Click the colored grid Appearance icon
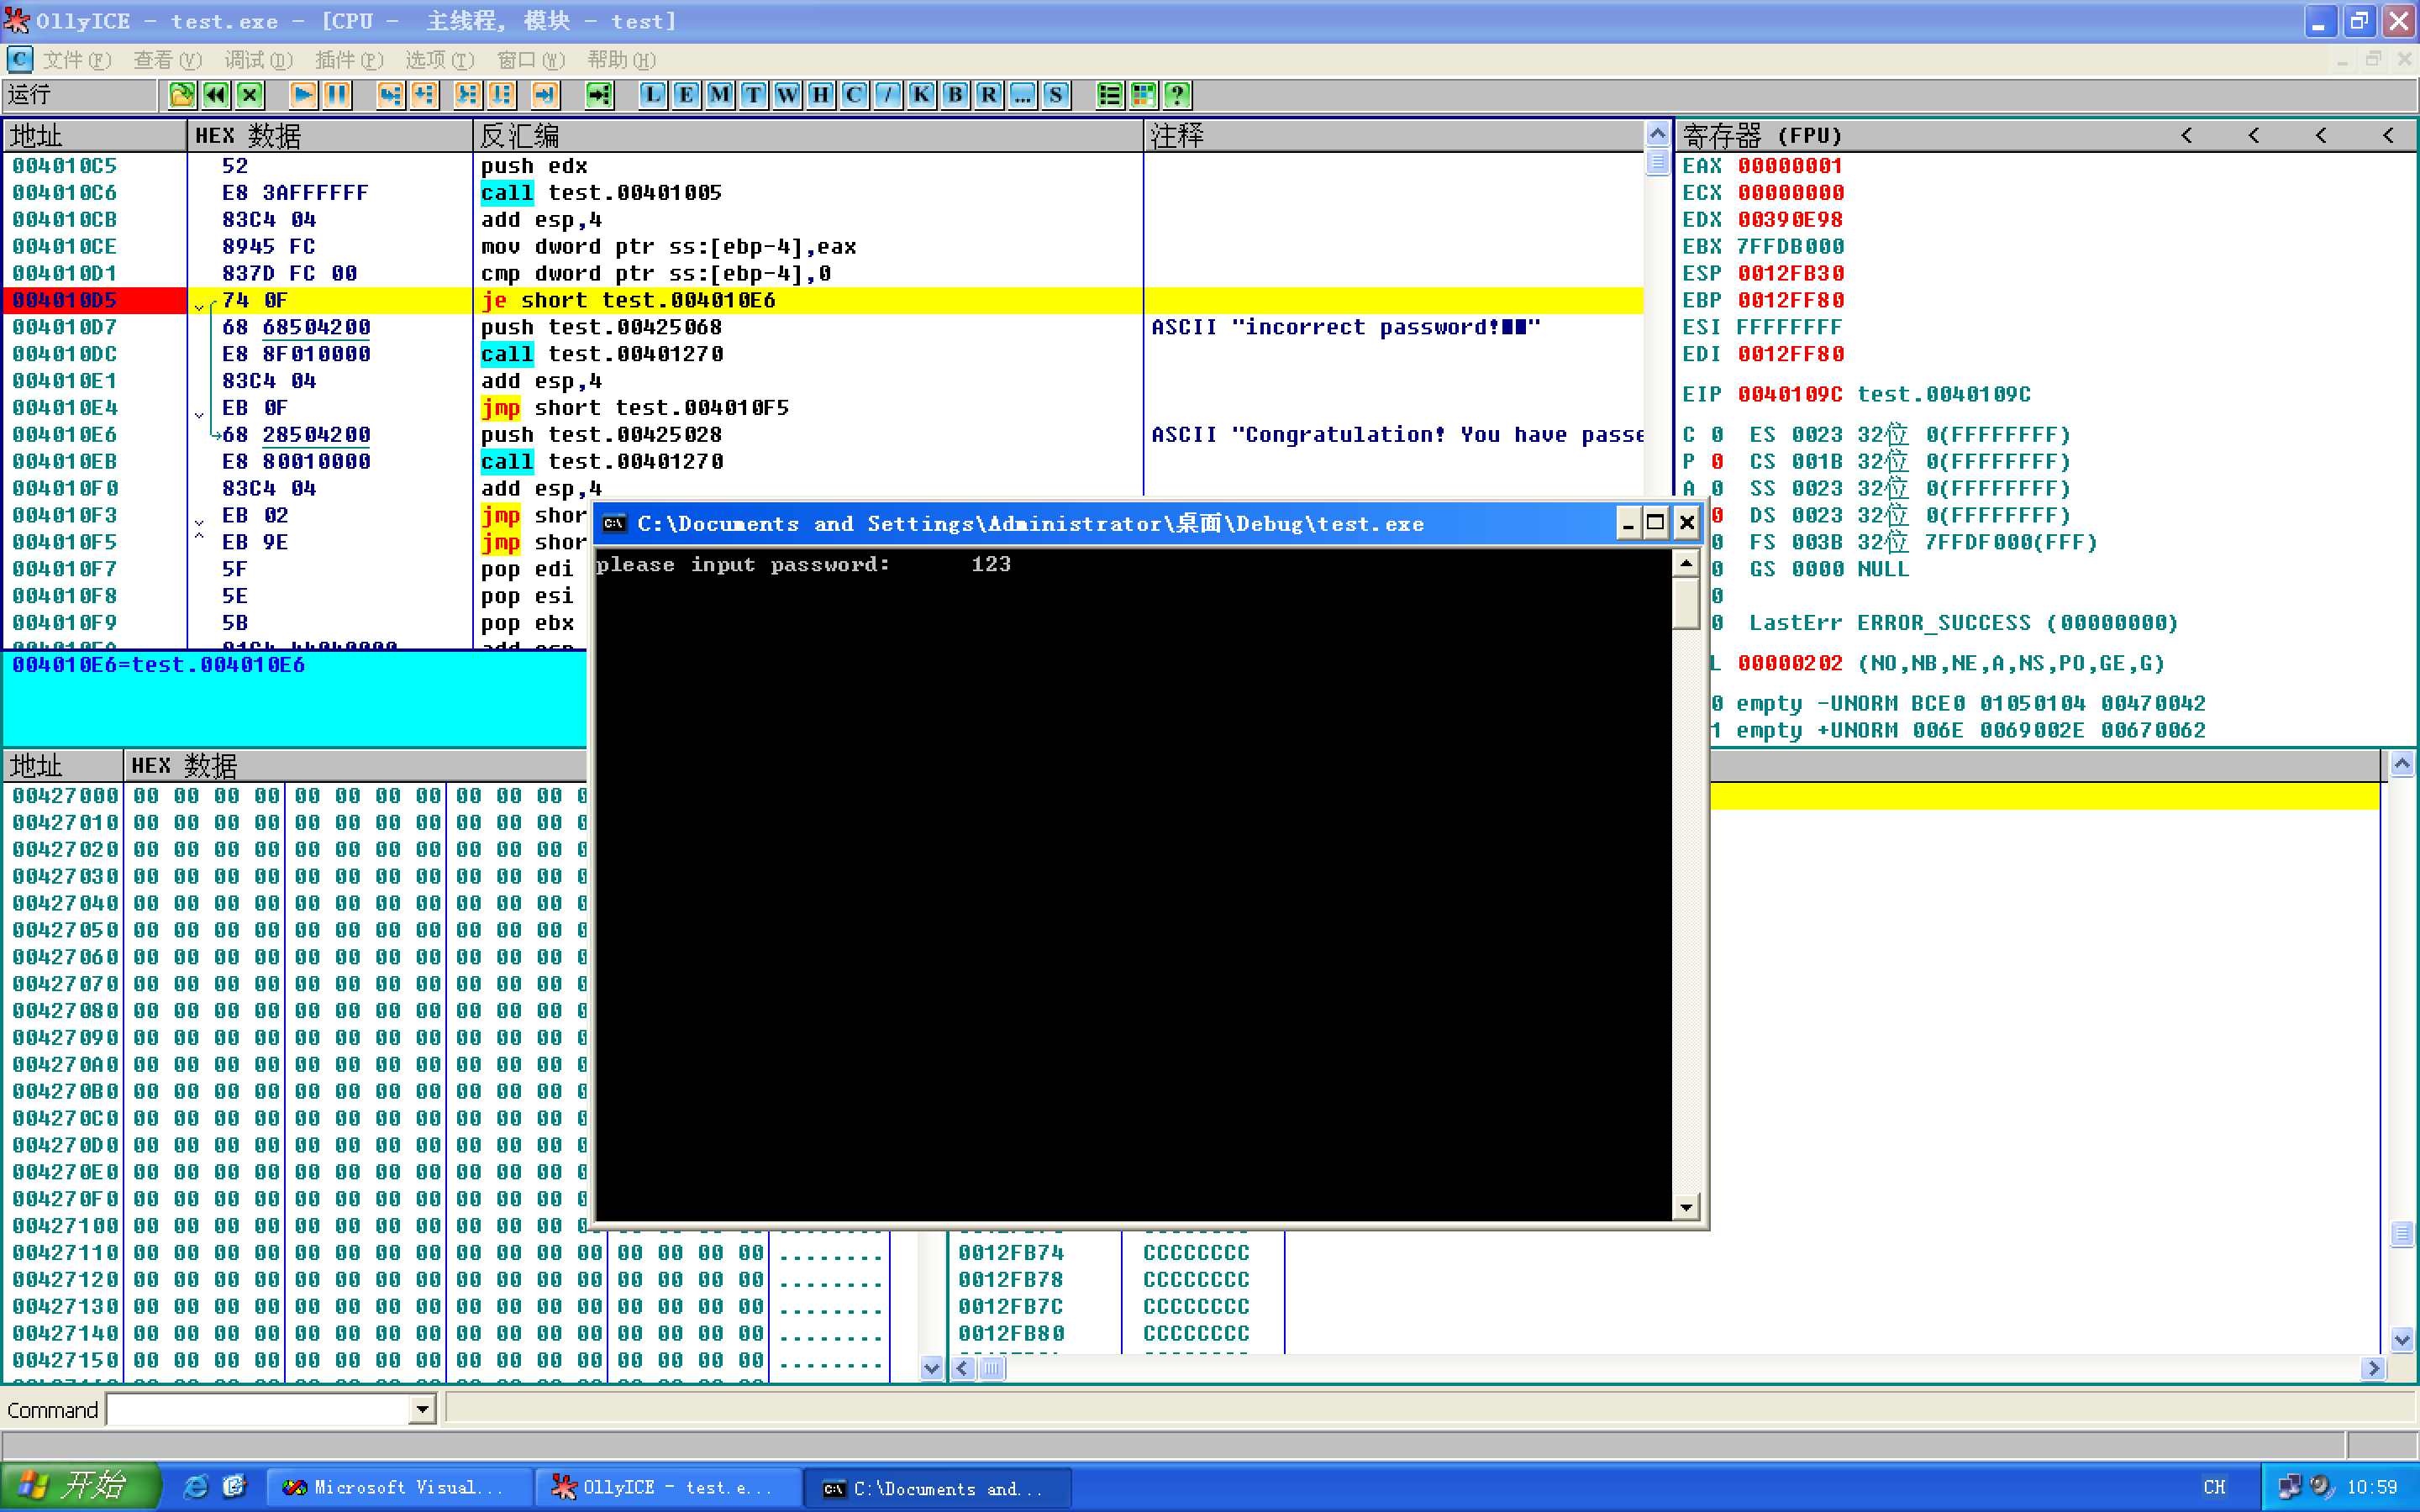Viewport: 2420px width, 1512px height. click(x=1143, y=95)
